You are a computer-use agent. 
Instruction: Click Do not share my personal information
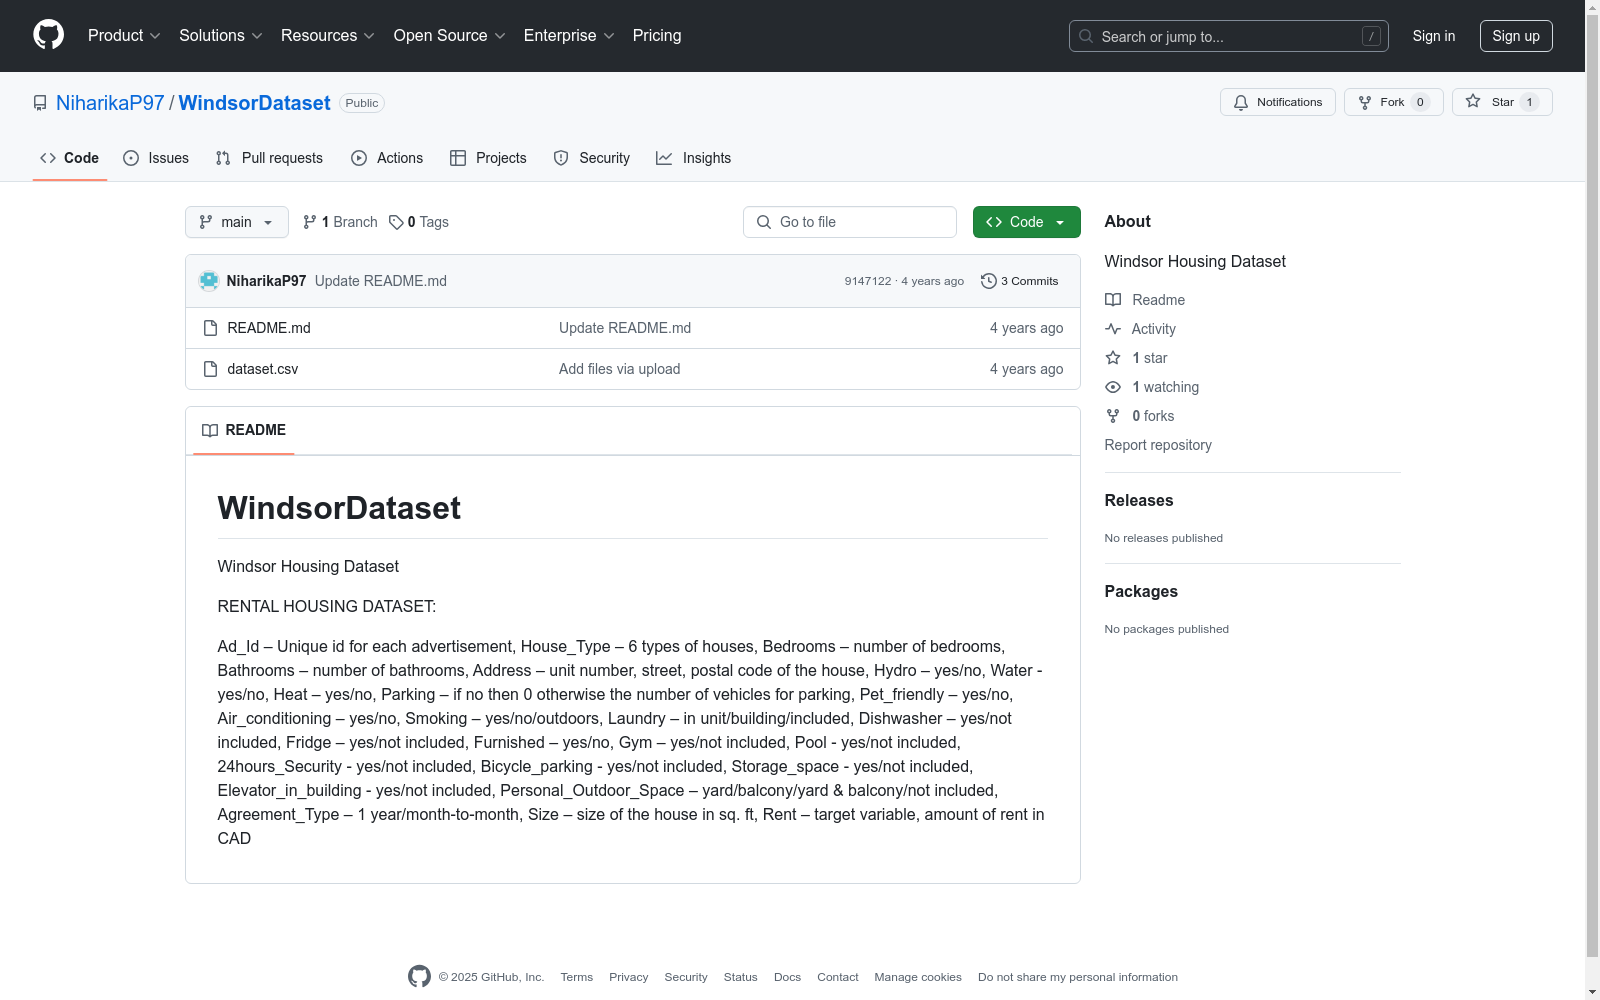[x=1078, y=977]
